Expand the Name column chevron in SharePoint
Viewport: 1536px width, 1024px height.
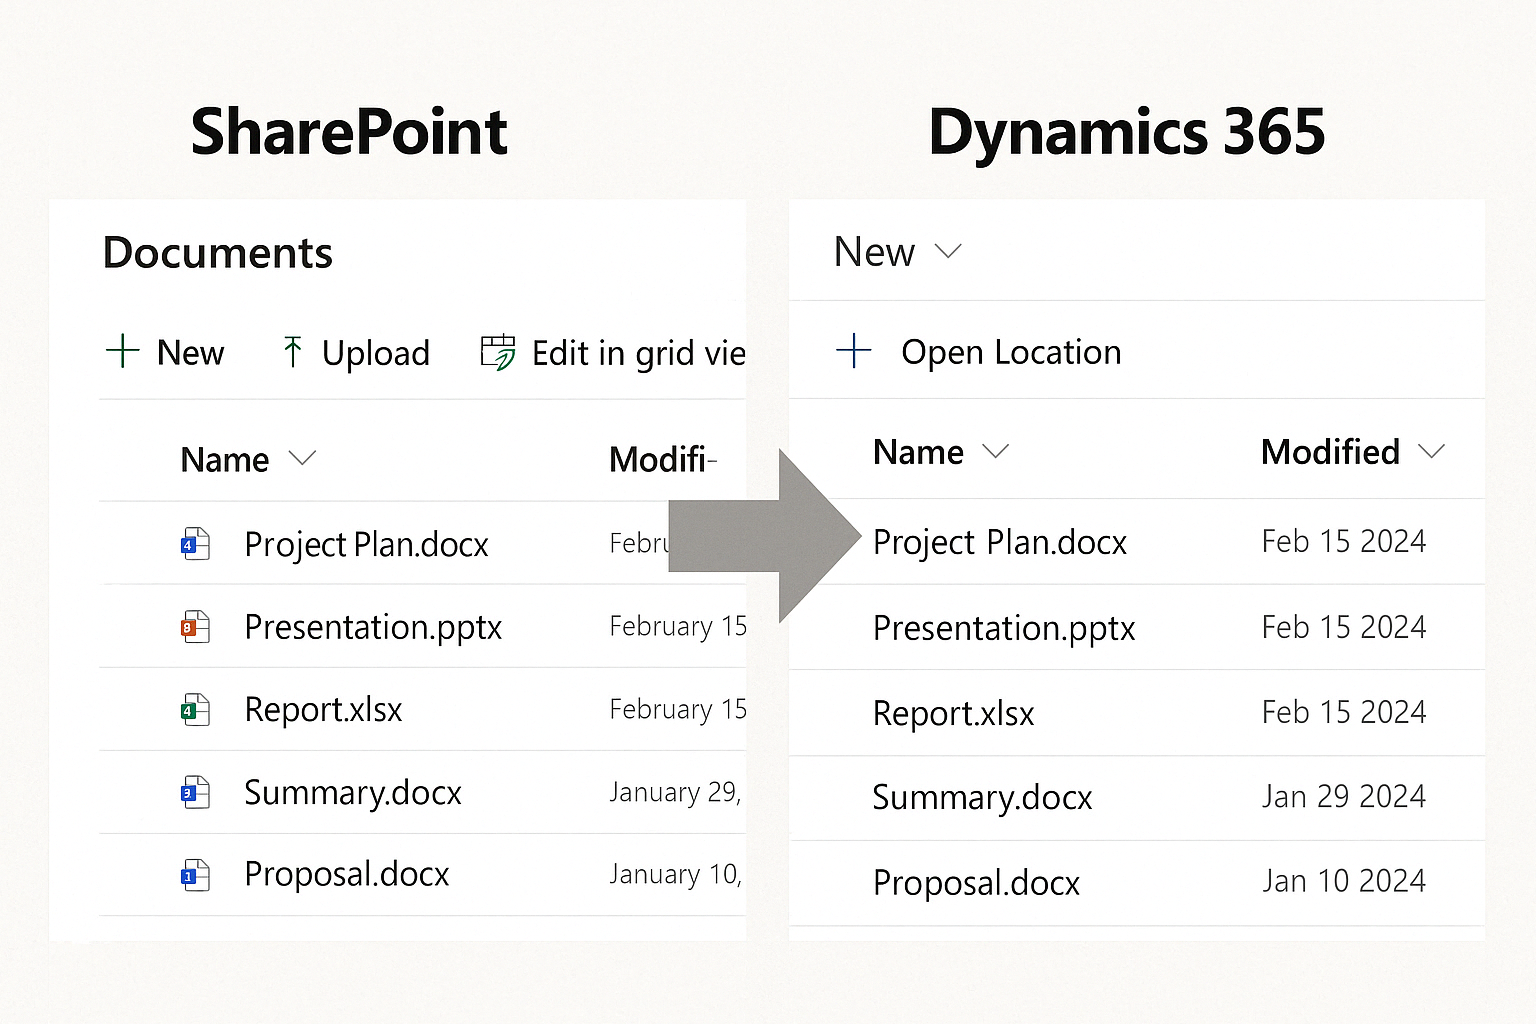(x=302, y=458)
